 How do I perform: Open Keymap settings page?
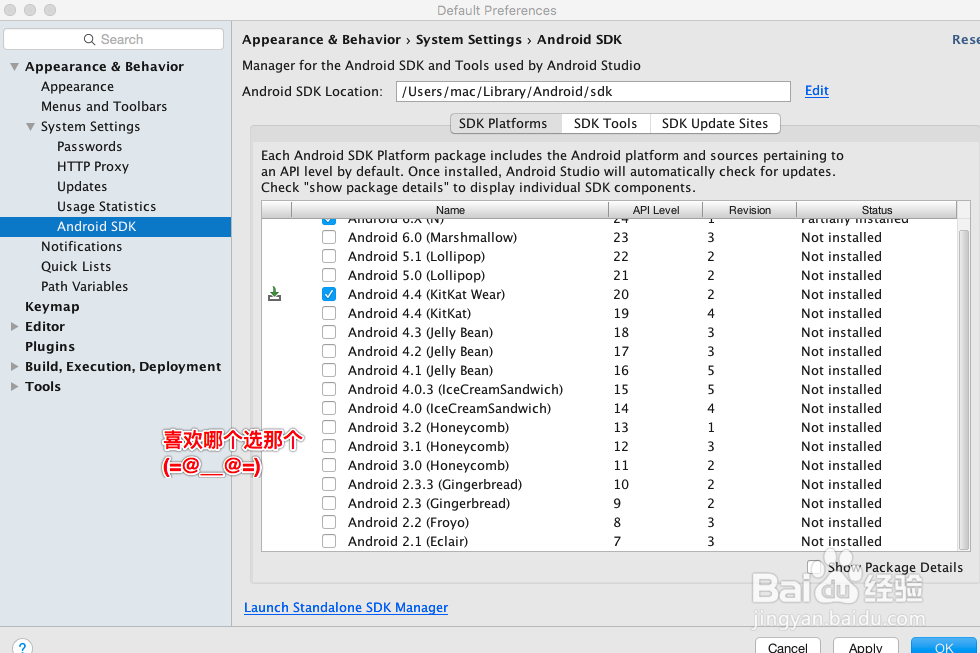pyautogui.click(x=52, y=306)
